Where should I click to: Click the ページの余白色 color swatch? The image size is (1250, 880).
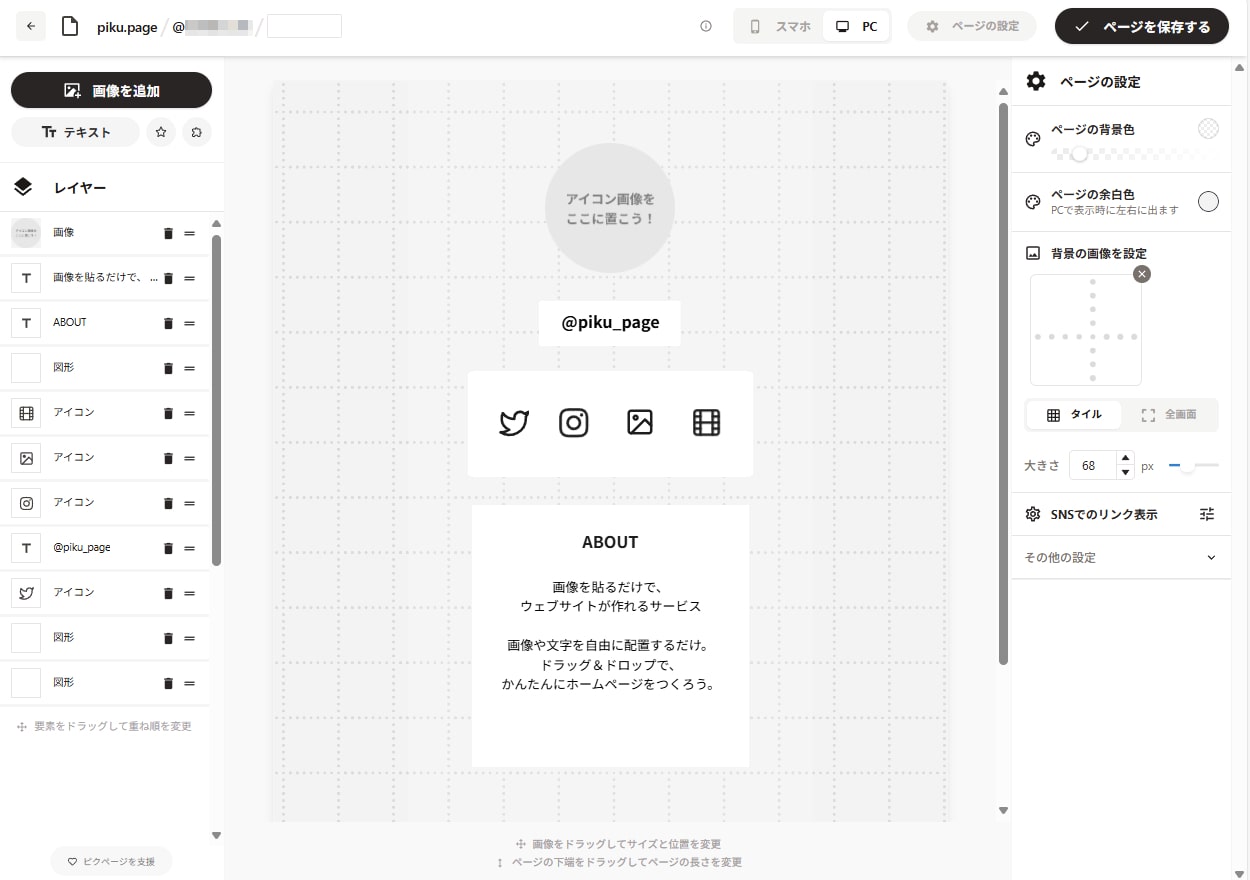(1208, 202)
